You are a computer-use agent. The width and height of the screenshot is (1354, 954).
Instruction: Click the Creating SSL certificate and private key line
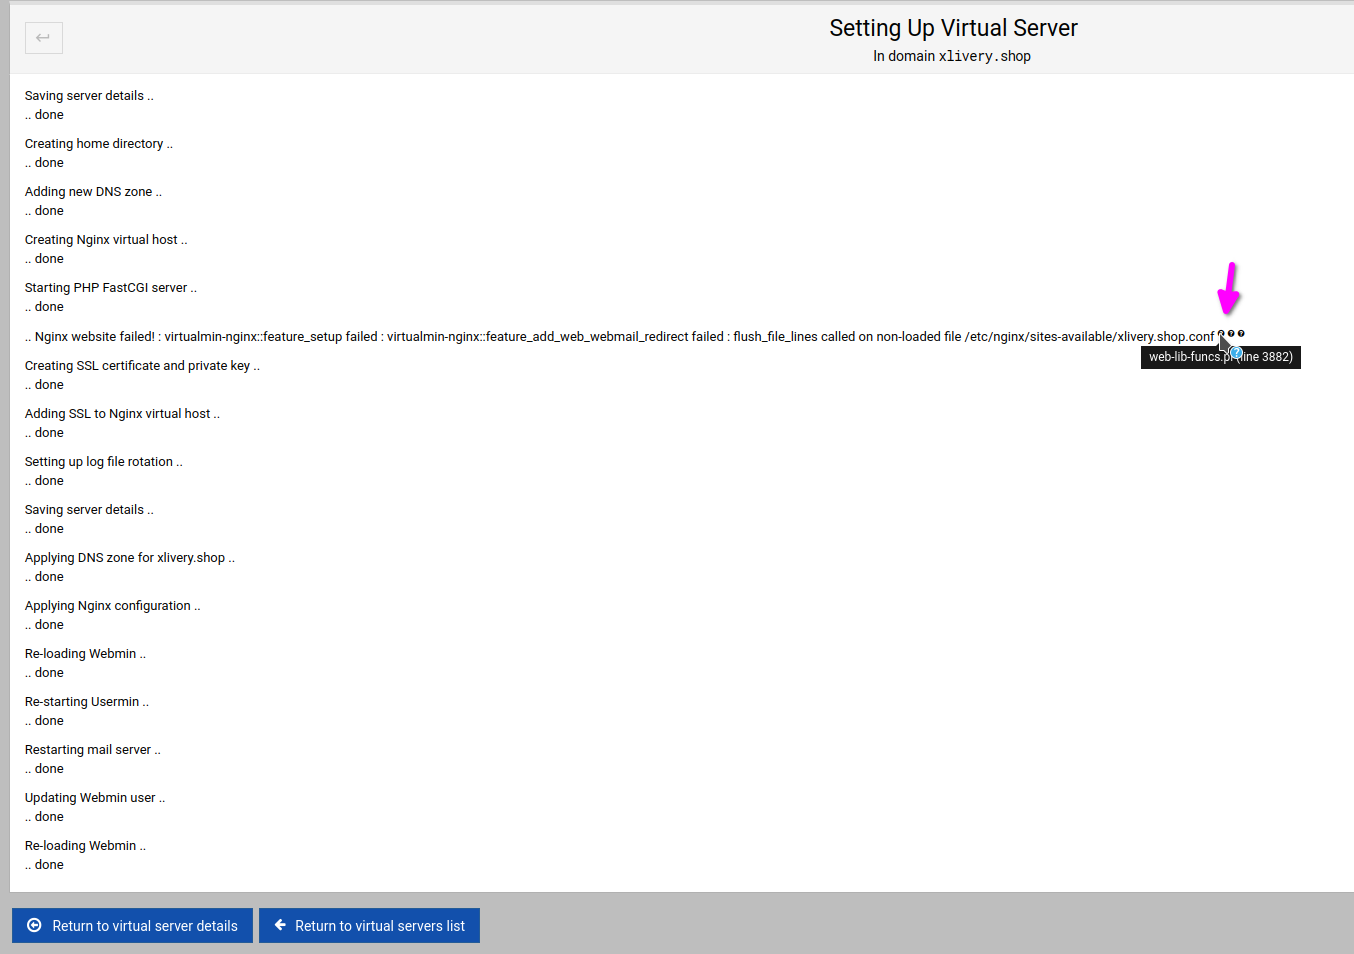pyautogui.click(x=142, y=366)
